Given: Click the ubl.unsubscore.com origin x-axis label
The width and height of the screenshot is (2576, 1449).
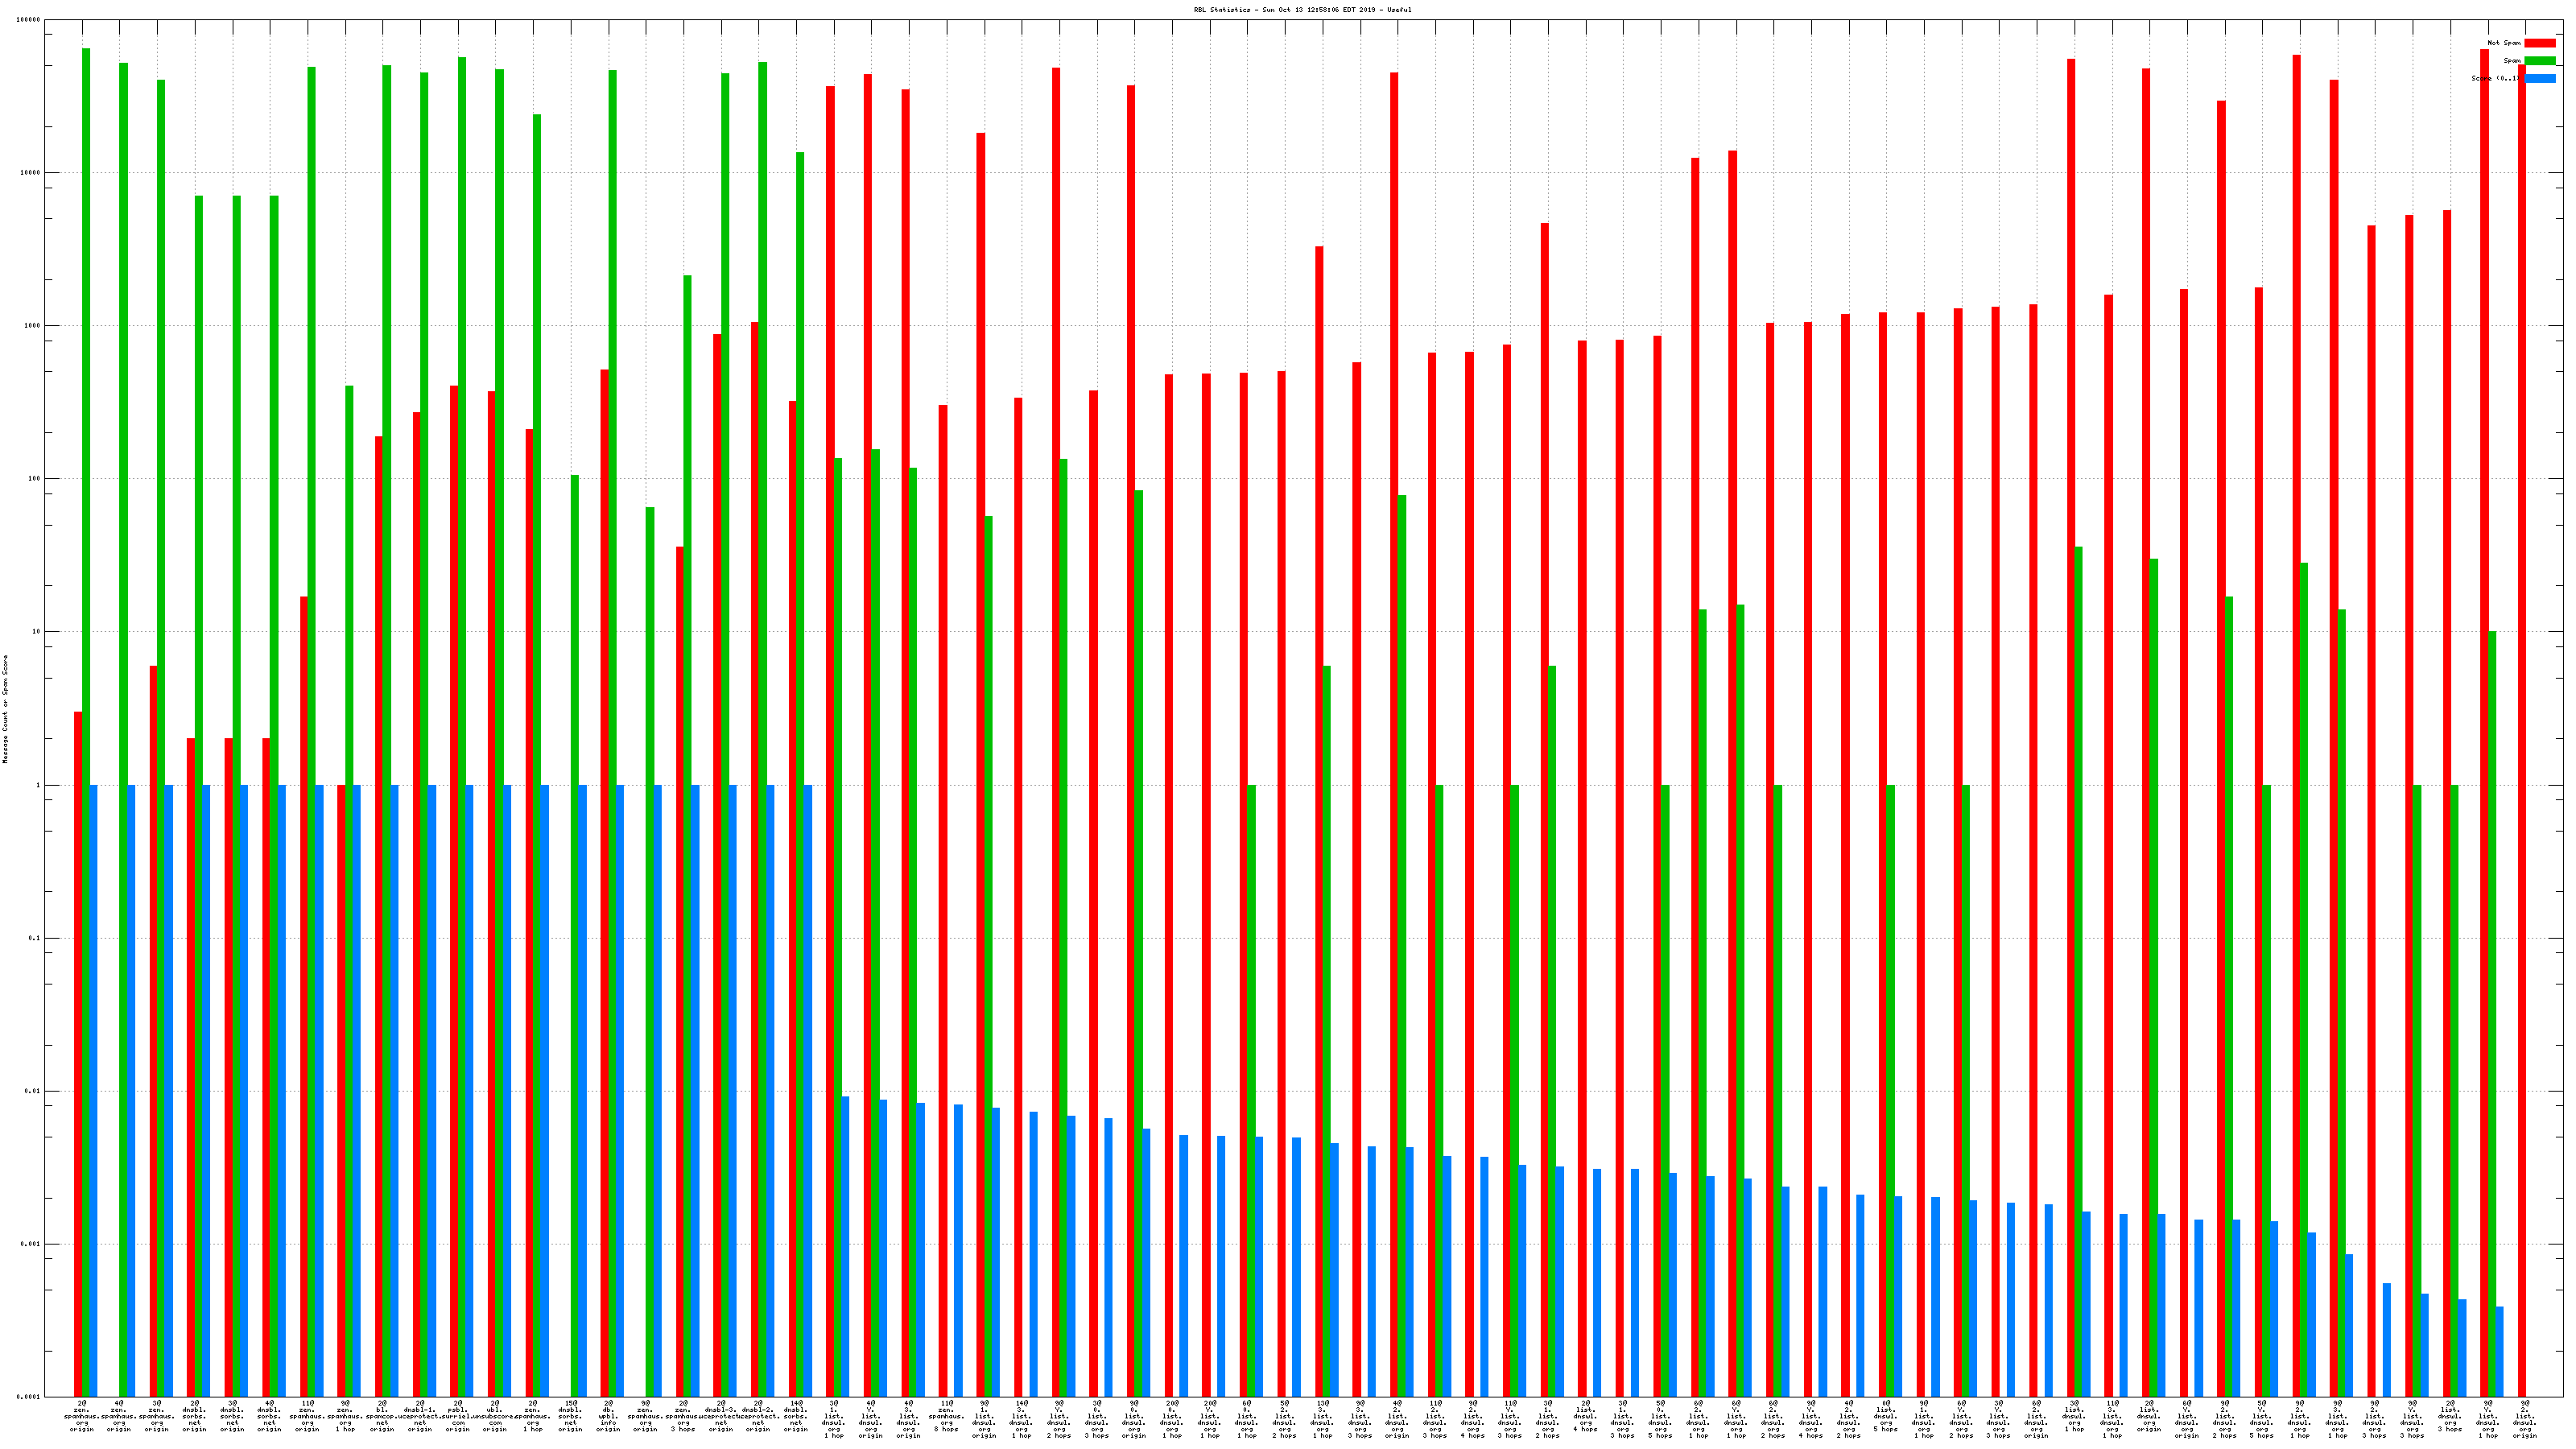Looking at the screenshot, I should [495, 1416].
